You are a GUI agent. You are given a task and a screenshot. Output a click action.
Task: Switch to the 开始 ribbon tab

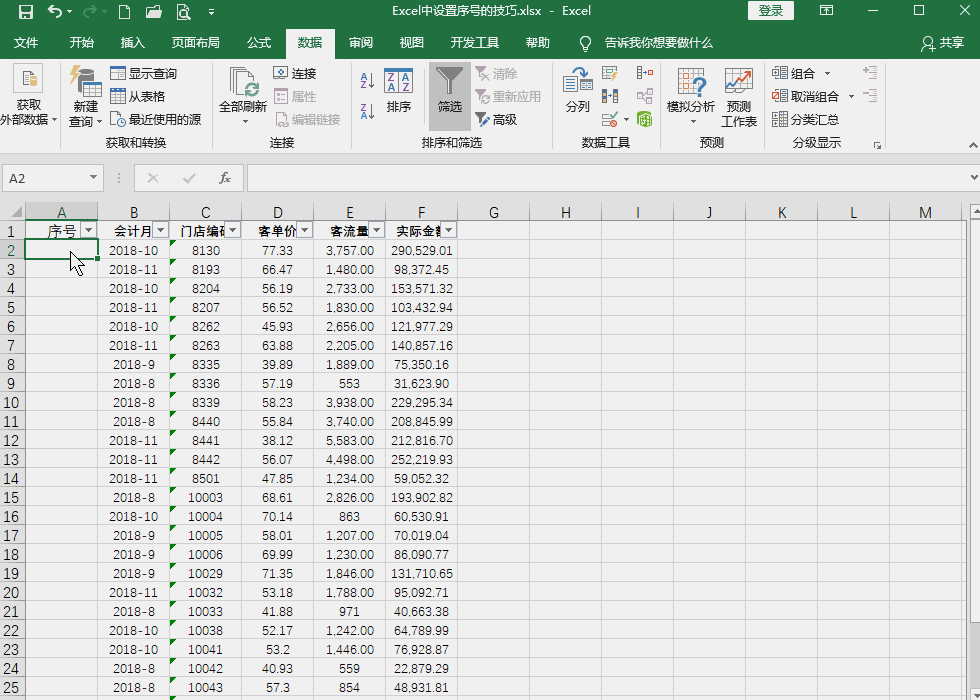coord(81,43)
